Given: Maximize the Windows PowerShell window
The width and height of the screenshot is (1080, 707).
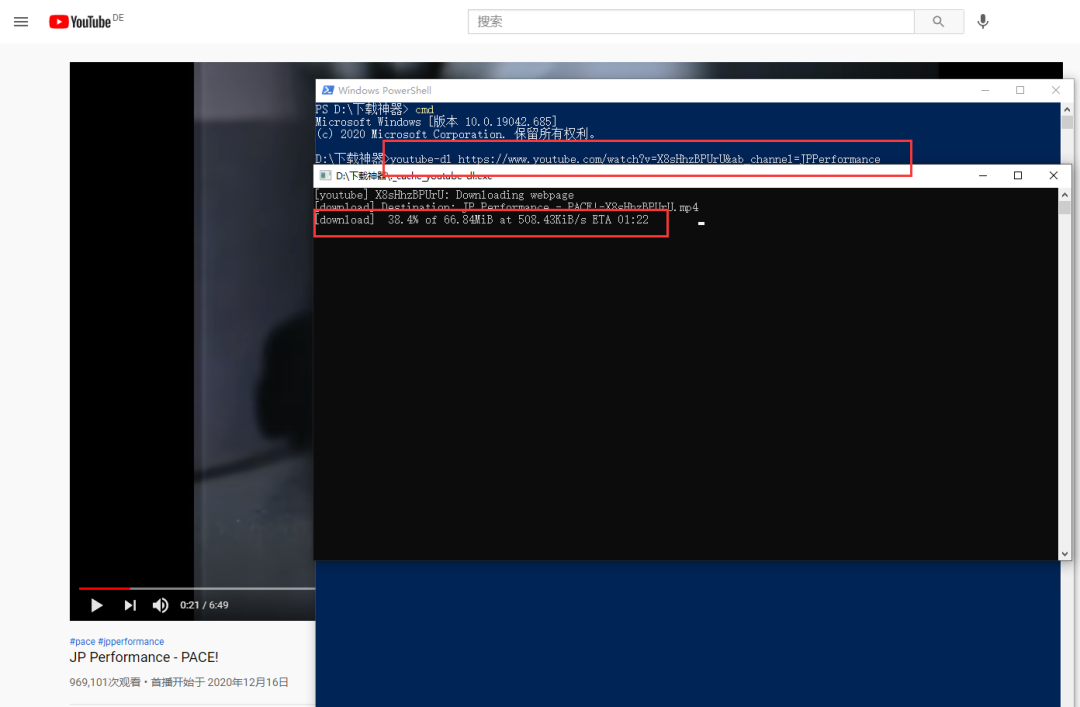Looking at the screenshot, I should pos(1020,90).
